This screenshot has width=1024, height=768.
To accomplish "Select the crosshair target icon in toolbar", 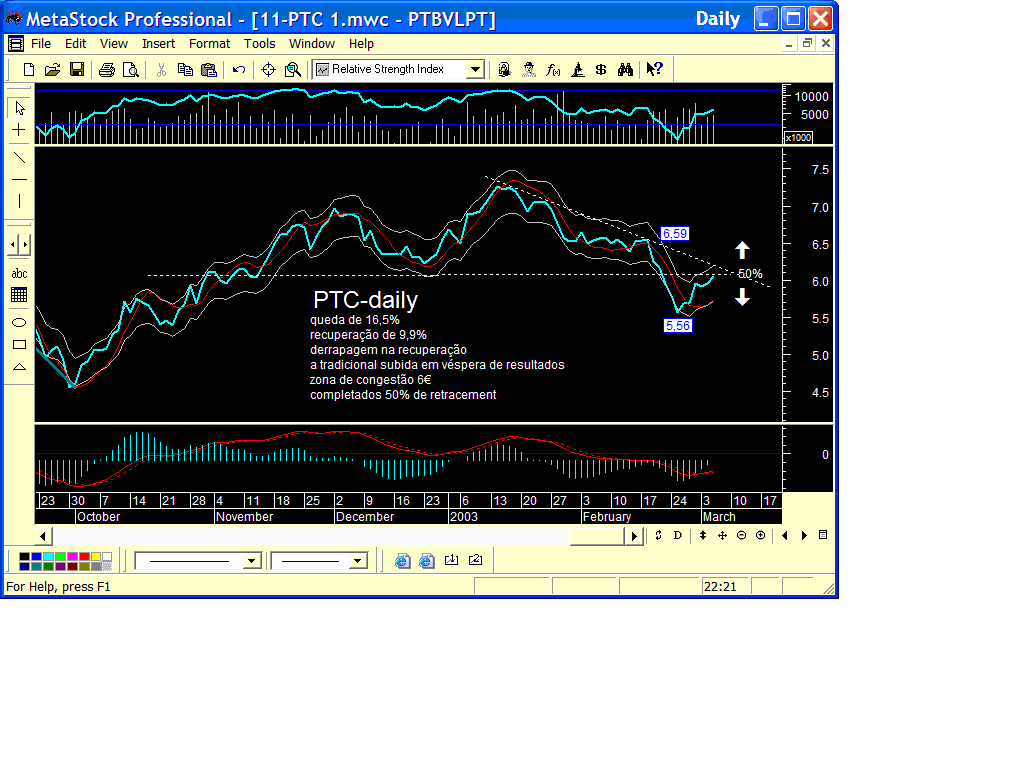I will coord(268,69).
